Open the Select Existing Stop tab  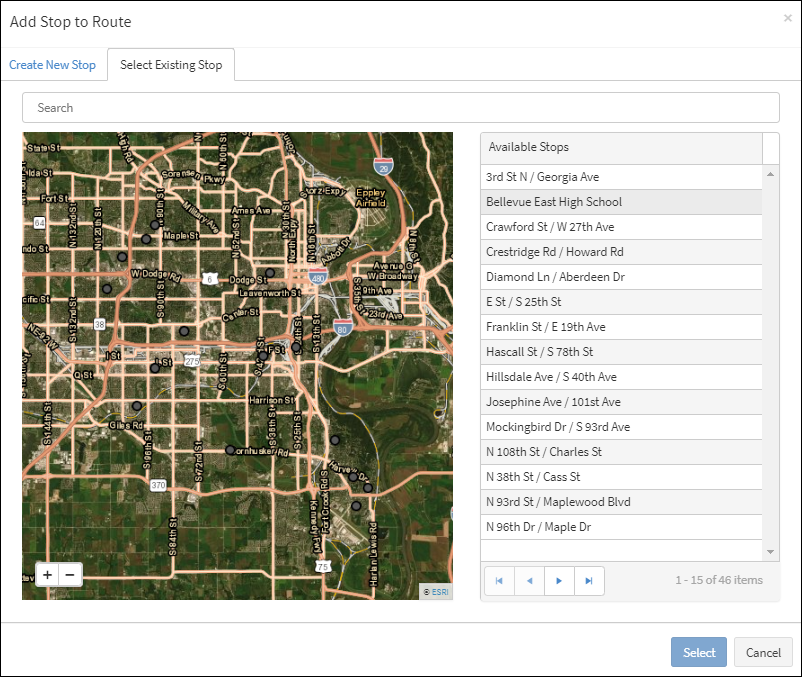pyautogui.click(x=170, y=64)
